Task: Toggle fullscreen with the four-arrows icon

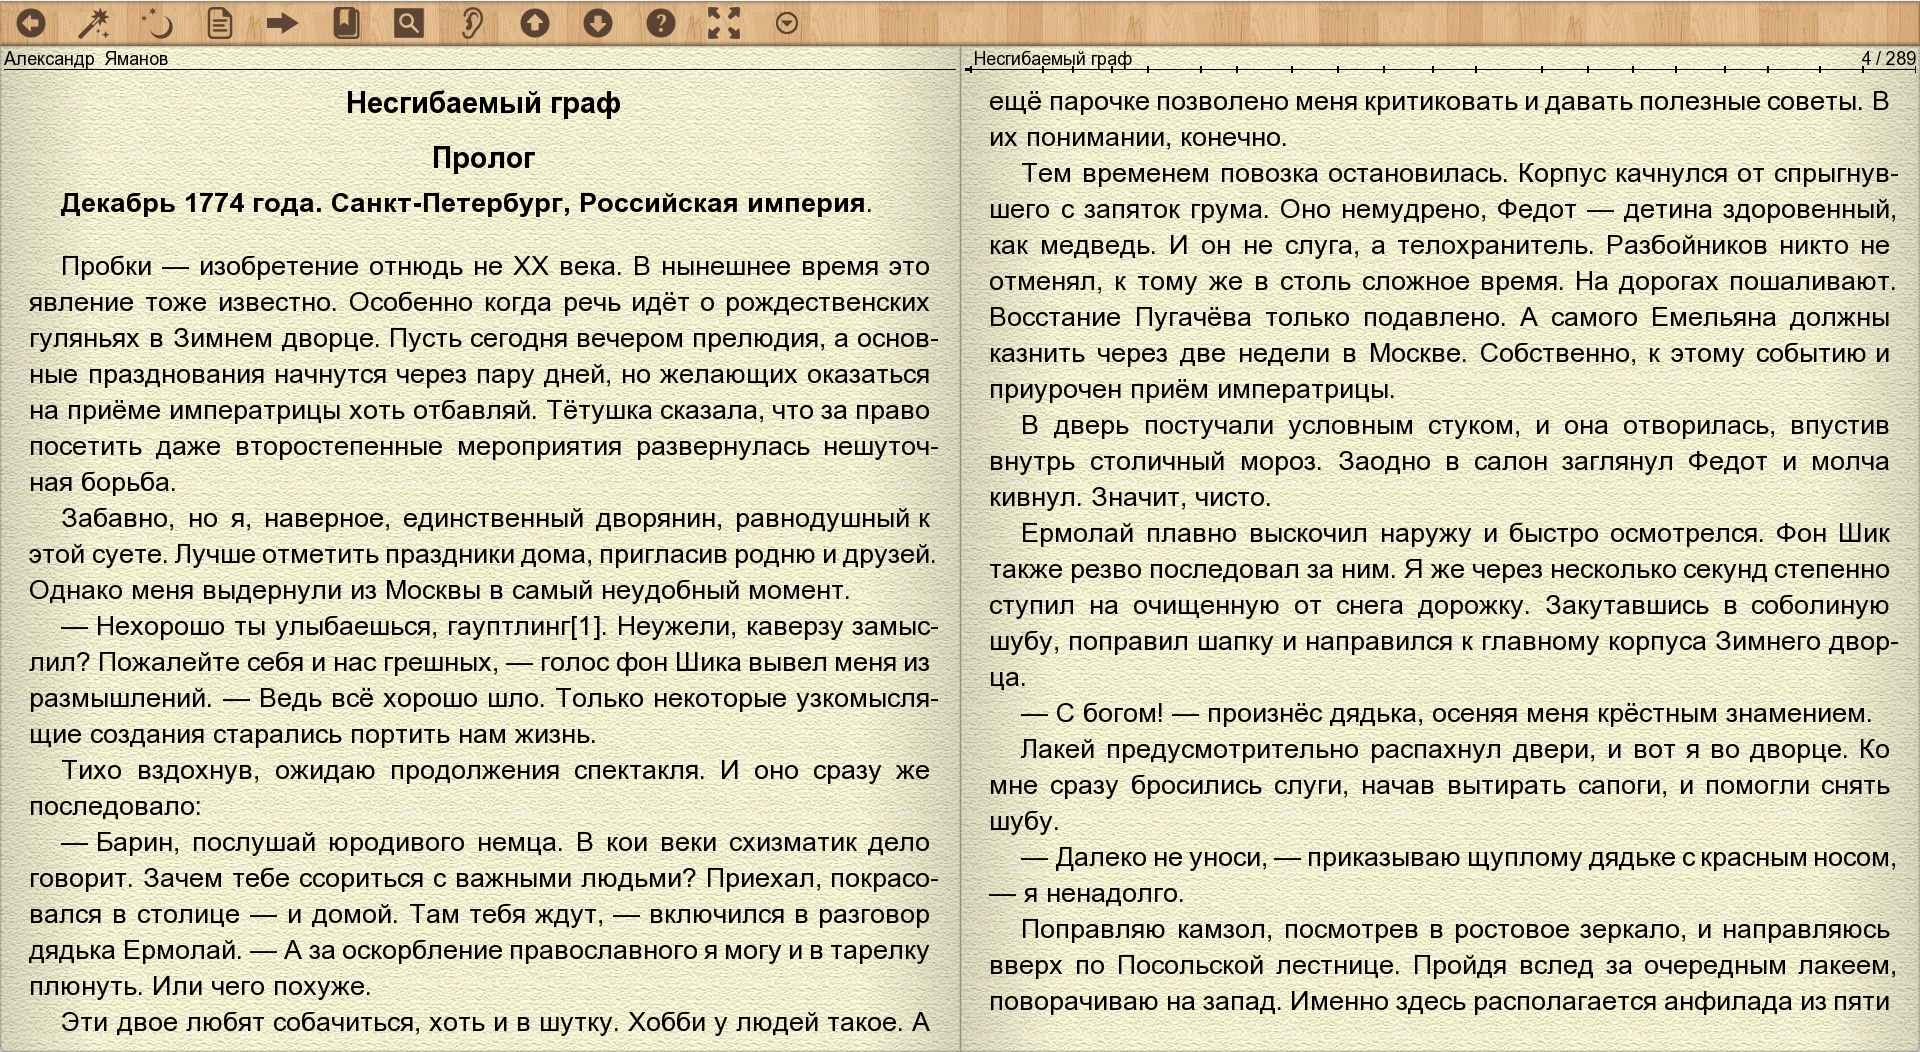Action: 724,23
